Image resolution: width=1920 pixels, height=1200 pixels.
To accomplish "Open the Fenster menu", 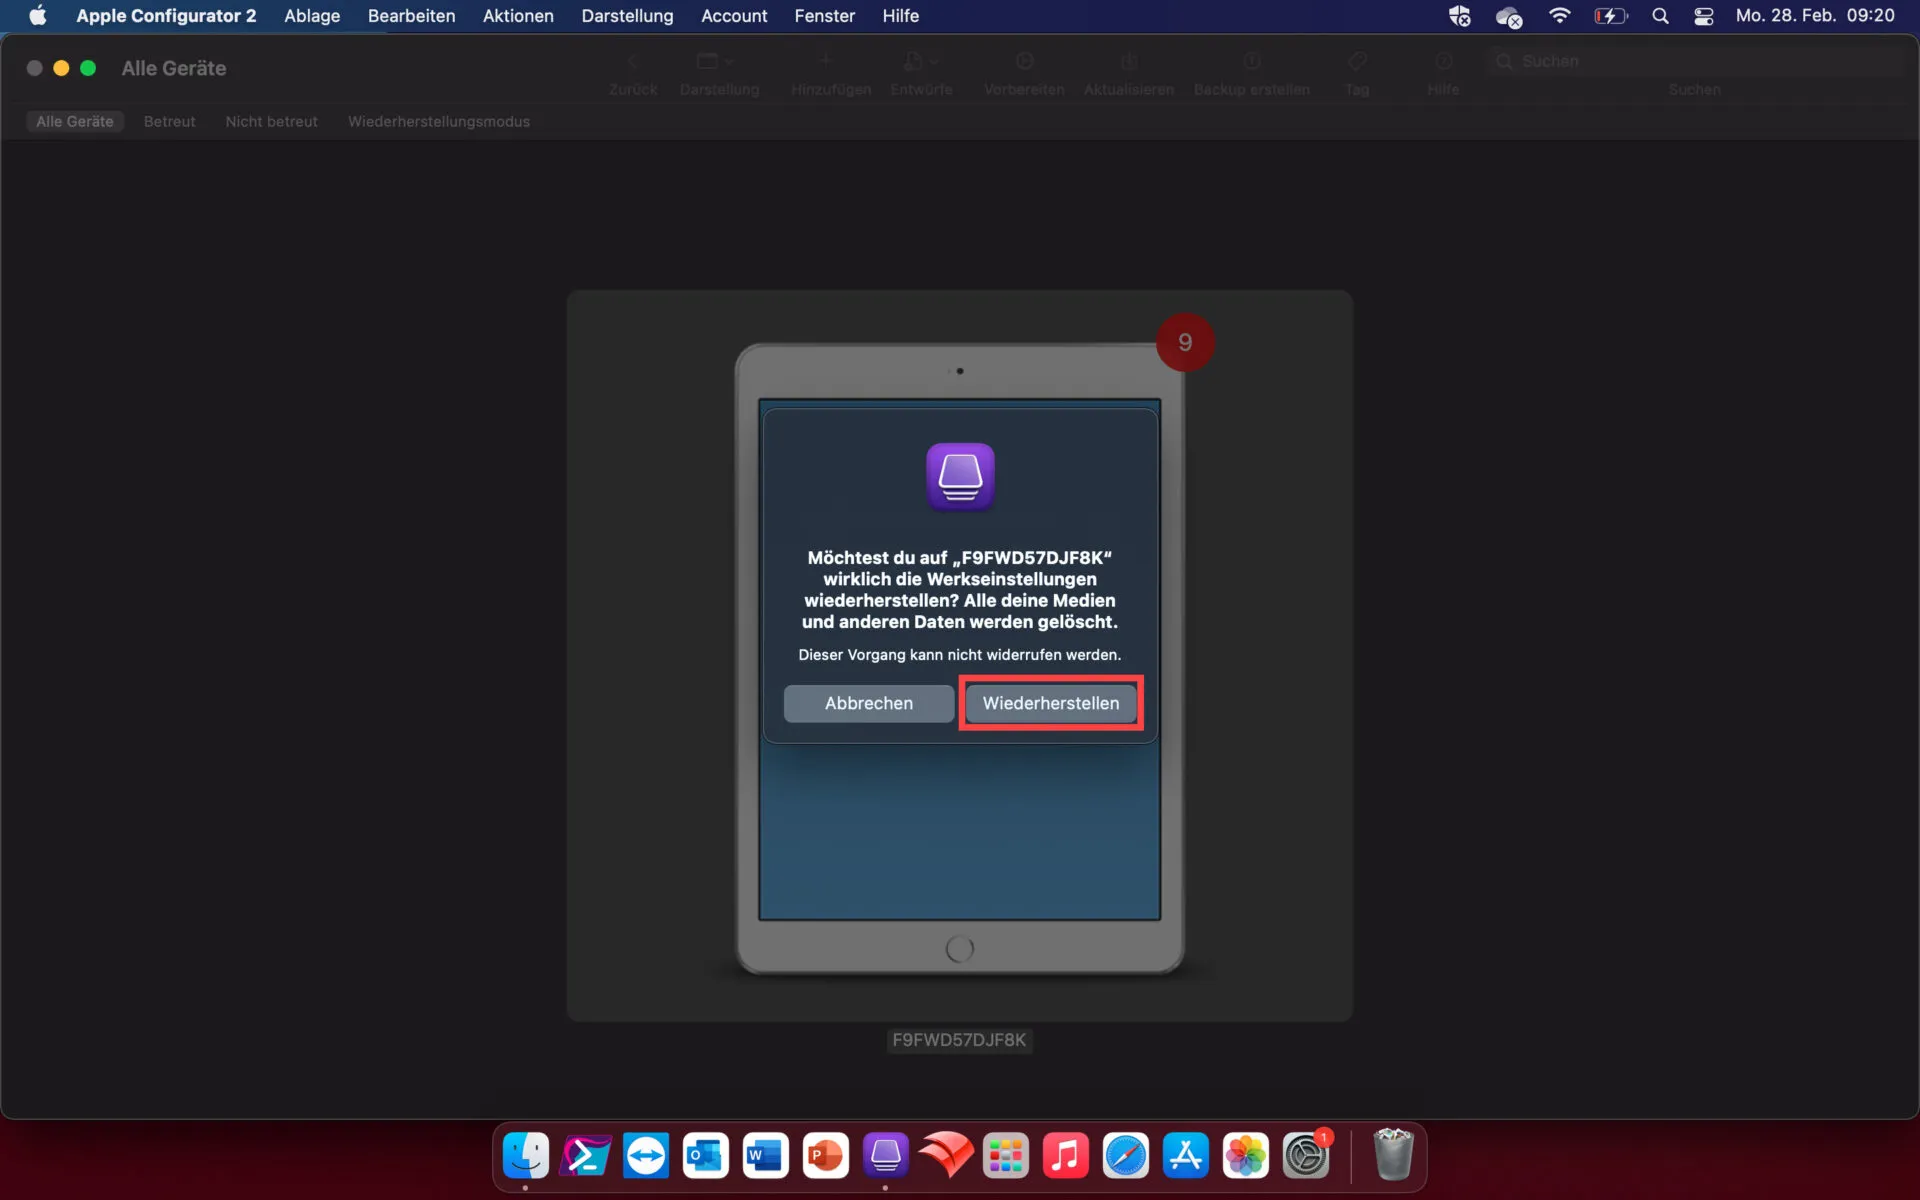I will pyautogui.click(x=824, y=16).
